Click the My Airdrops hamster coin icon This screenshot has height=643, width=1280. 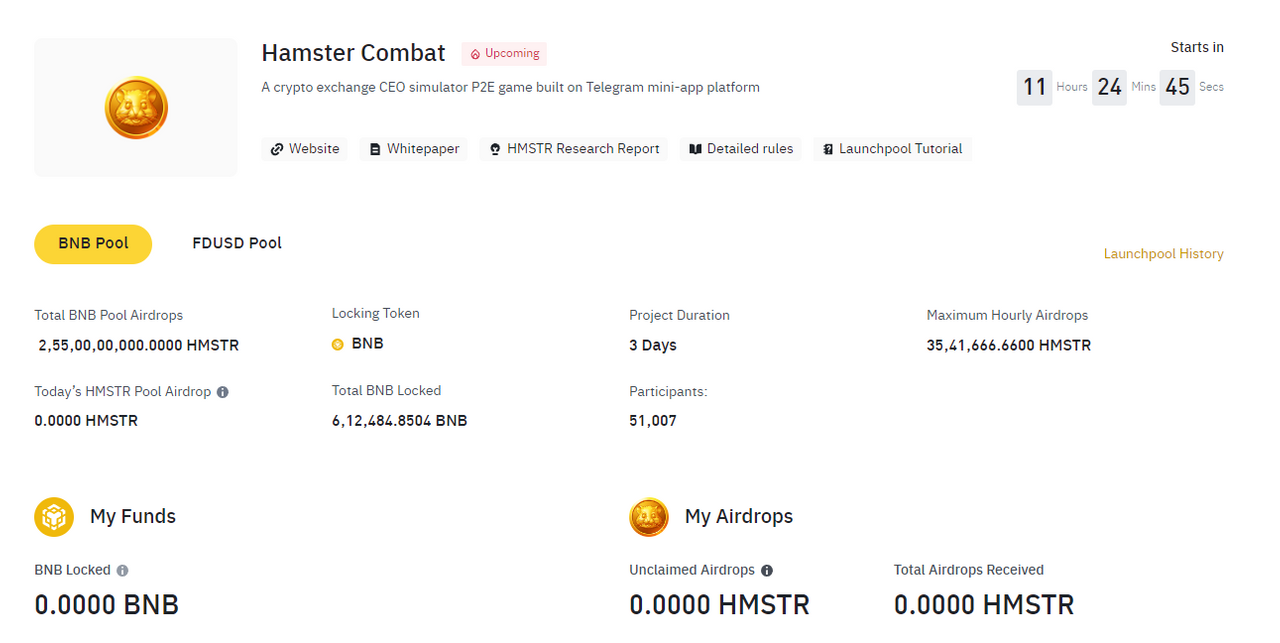point(649,517)
